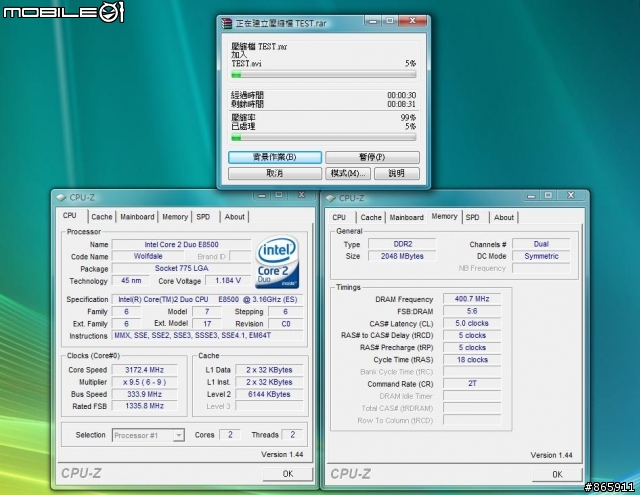640x495 pixels.
Task: Click the Intel Core 2 Duo logo
Action: click(x=277, y=262)
